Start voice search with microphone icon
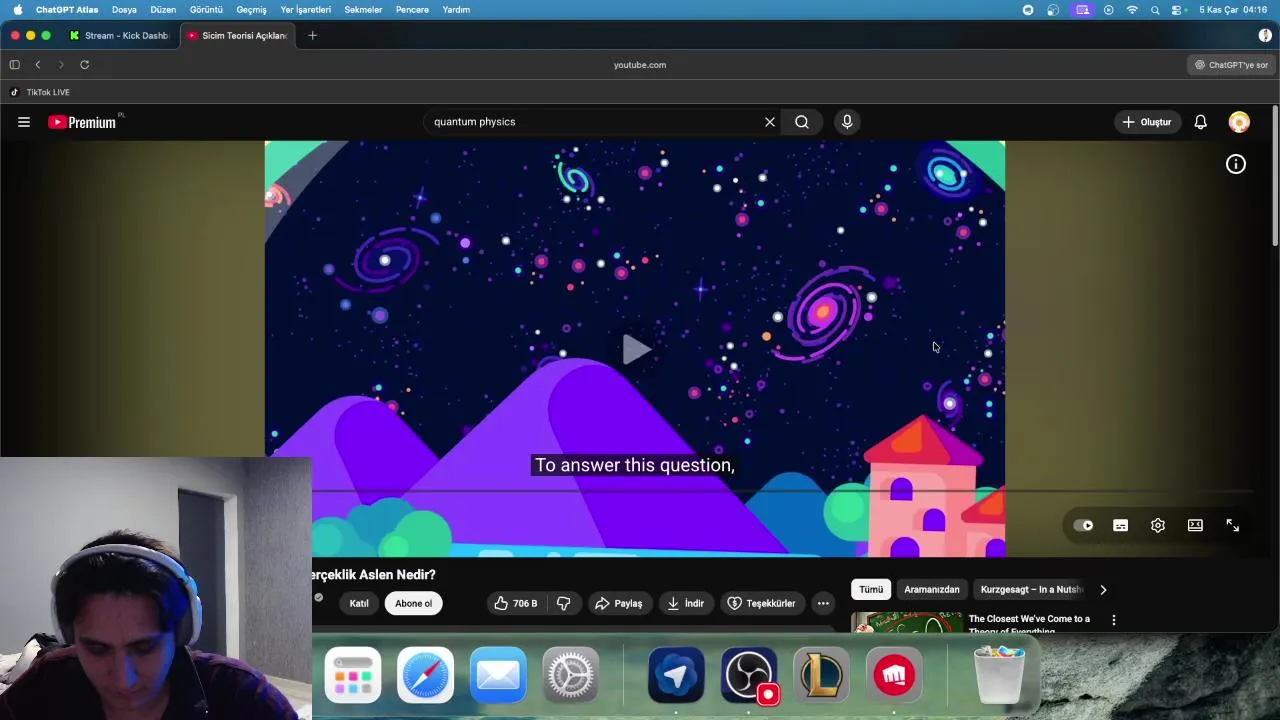This screenshot has height=720, width=1280. tap(847, 122)
